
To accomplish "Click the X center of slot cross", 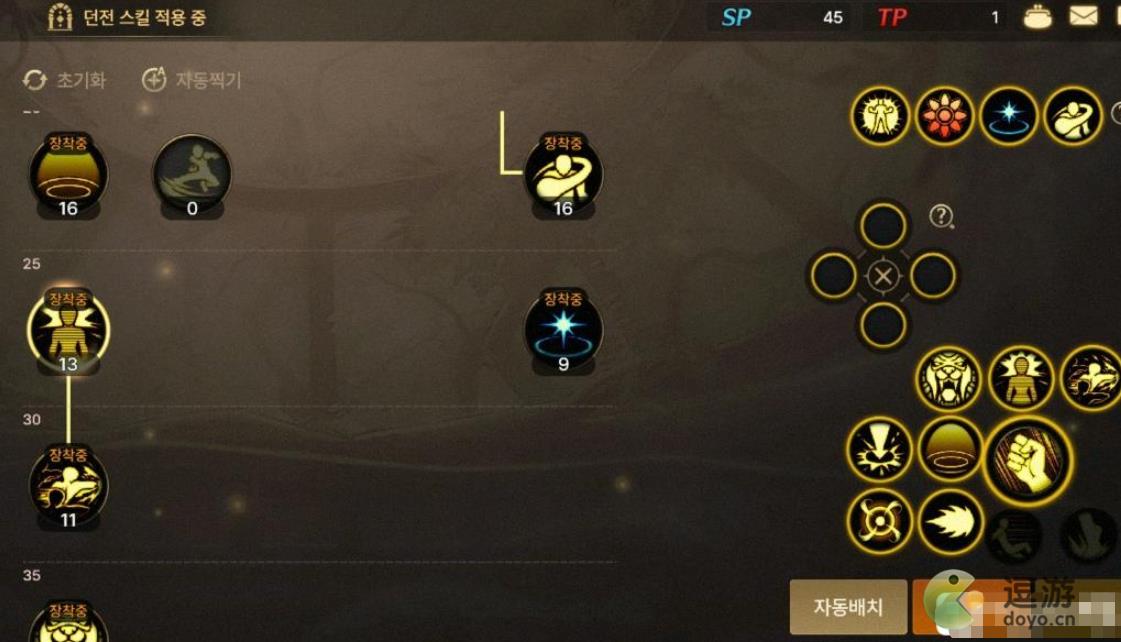I will point(883,275).
